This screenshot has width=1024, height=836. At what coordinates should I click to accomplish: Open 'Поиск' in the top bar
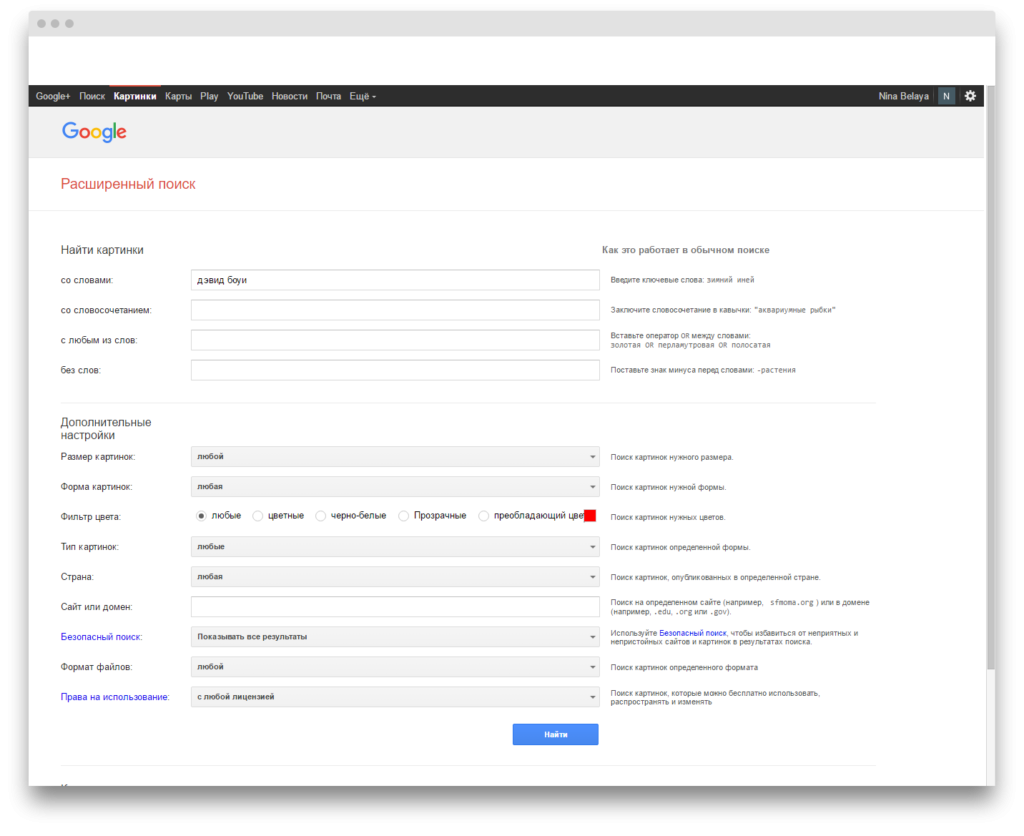(x=92, y=96)
